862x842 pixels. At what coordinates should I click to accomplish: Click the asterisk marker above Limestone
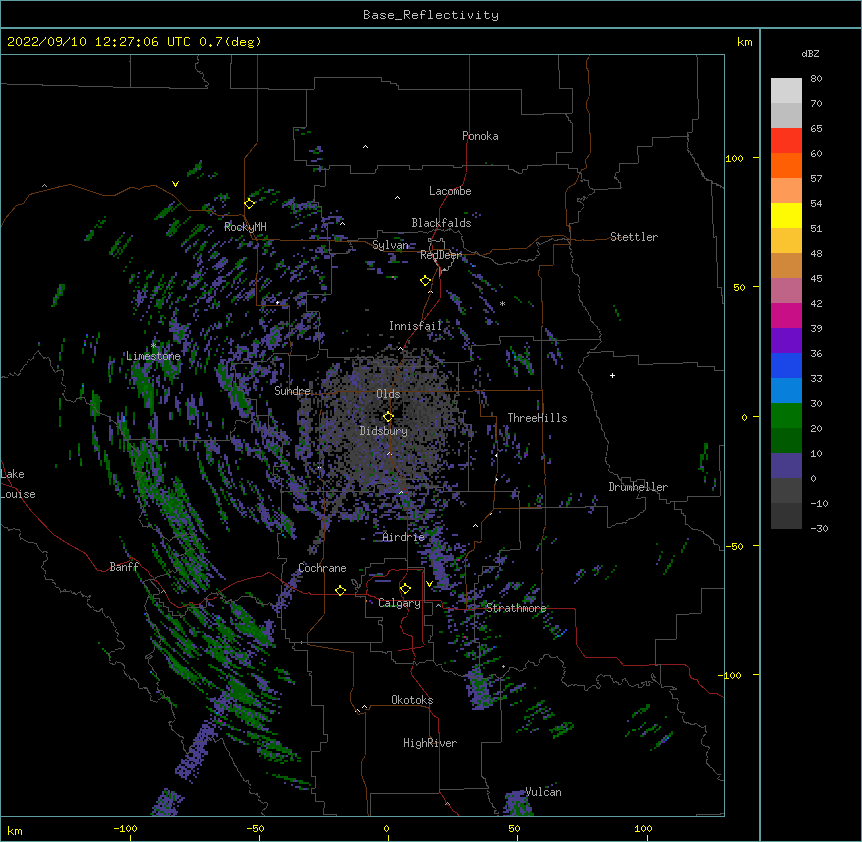[153, 345]
